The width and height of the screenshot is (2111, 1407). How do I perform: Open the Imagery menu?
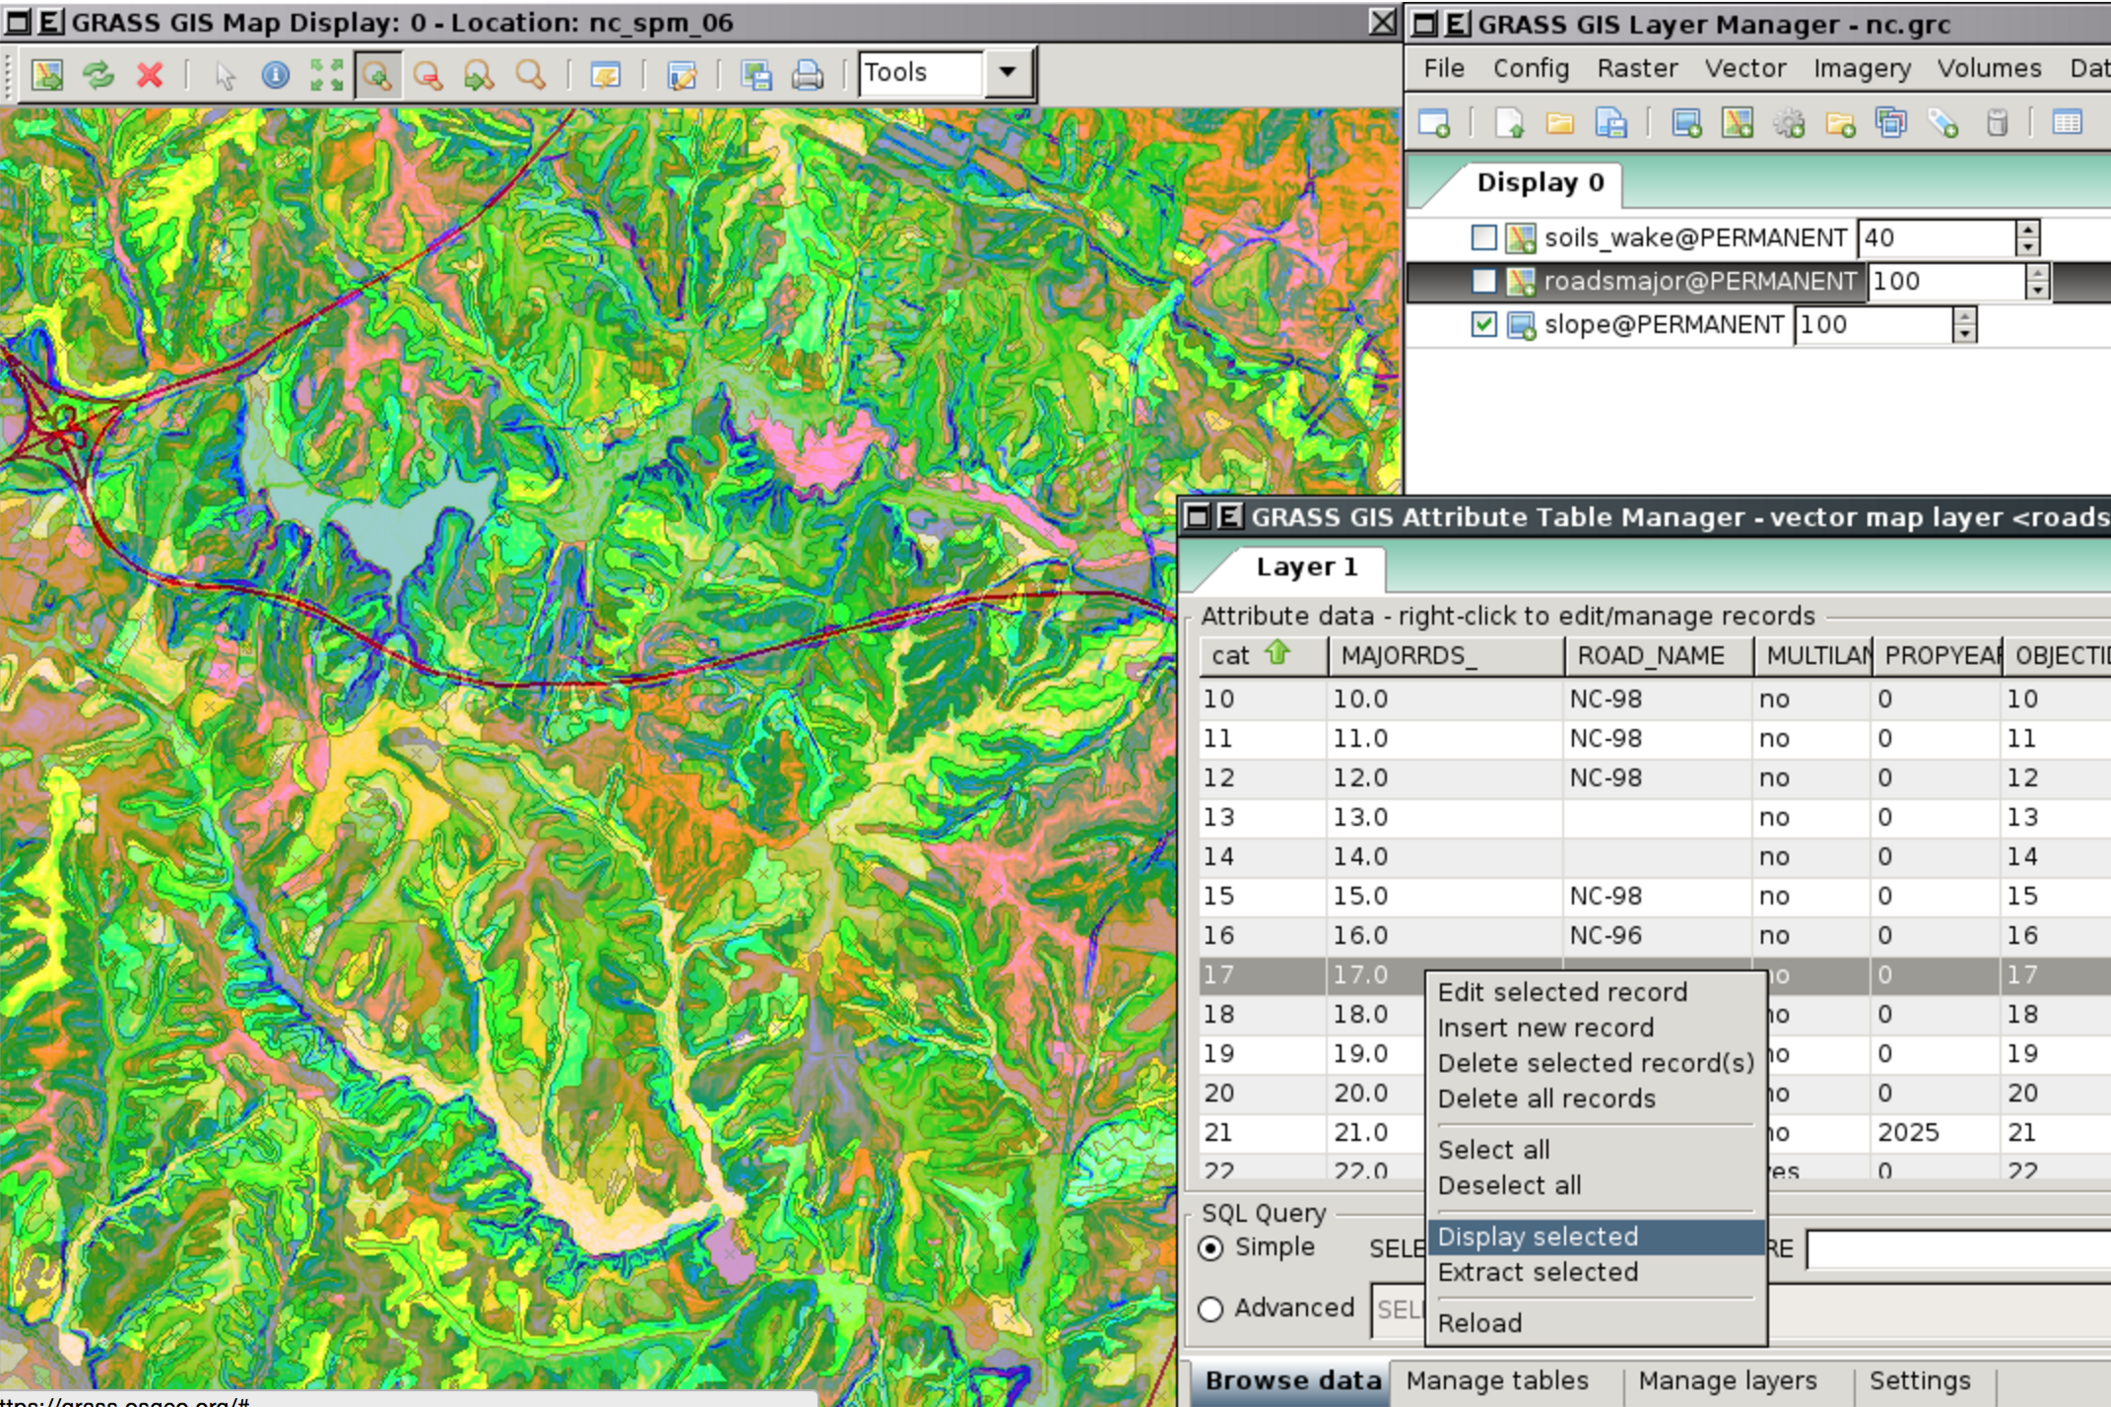point(1861,68)
